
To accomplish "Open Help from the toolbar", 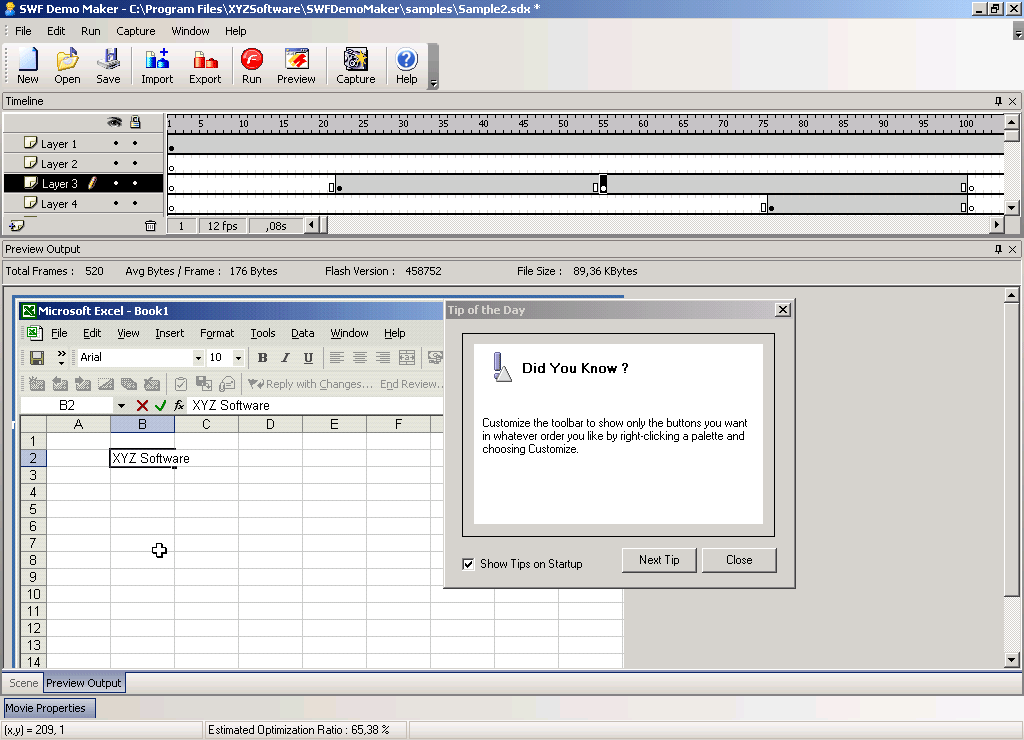I will pyautogui.click(x=406, y=65).
